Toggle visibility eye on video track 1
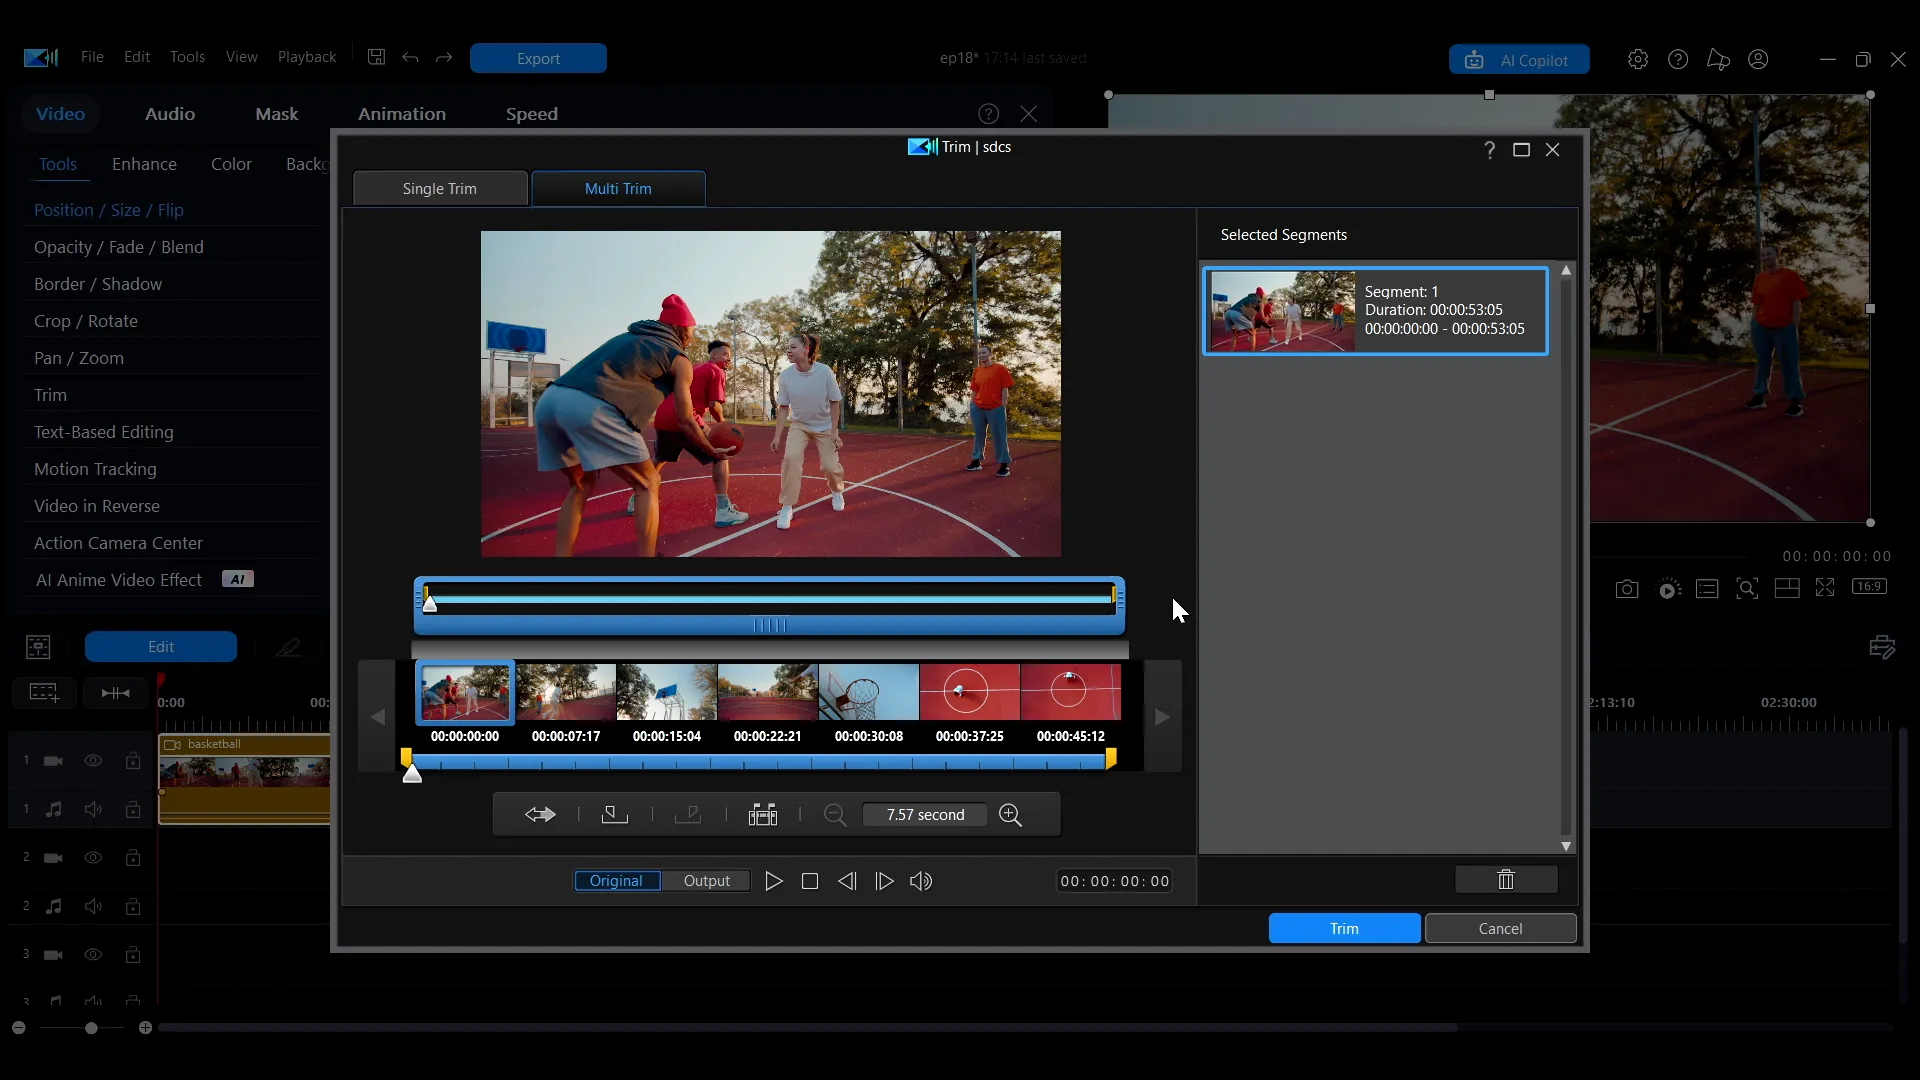Image resolution: width=1920 pixels, height=1080 pixels. point(93,761)
